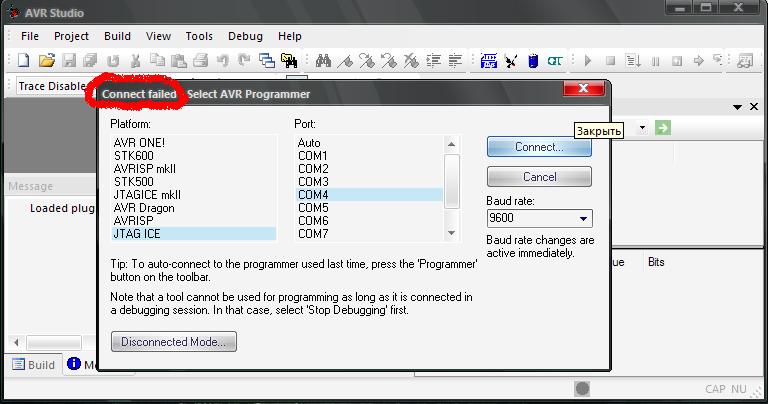Viewport: 768px width, 404px height.
Task: Click the Stop Debugging square icon
Action: point(610,61)
